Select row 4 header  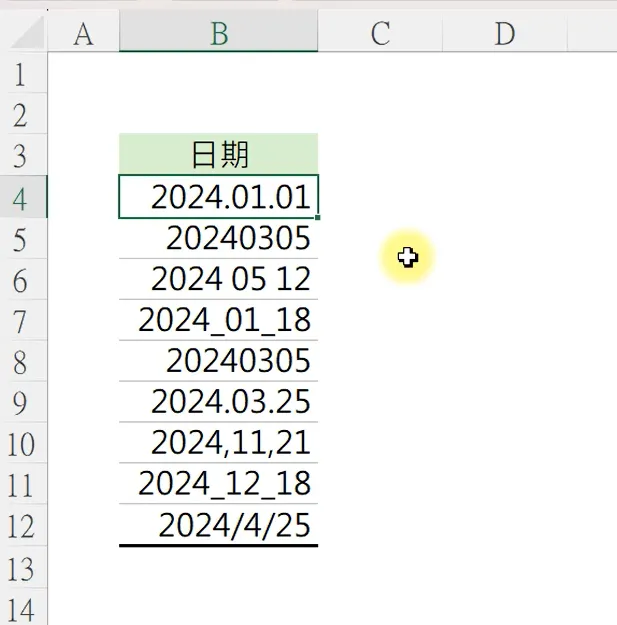[23, 197]
